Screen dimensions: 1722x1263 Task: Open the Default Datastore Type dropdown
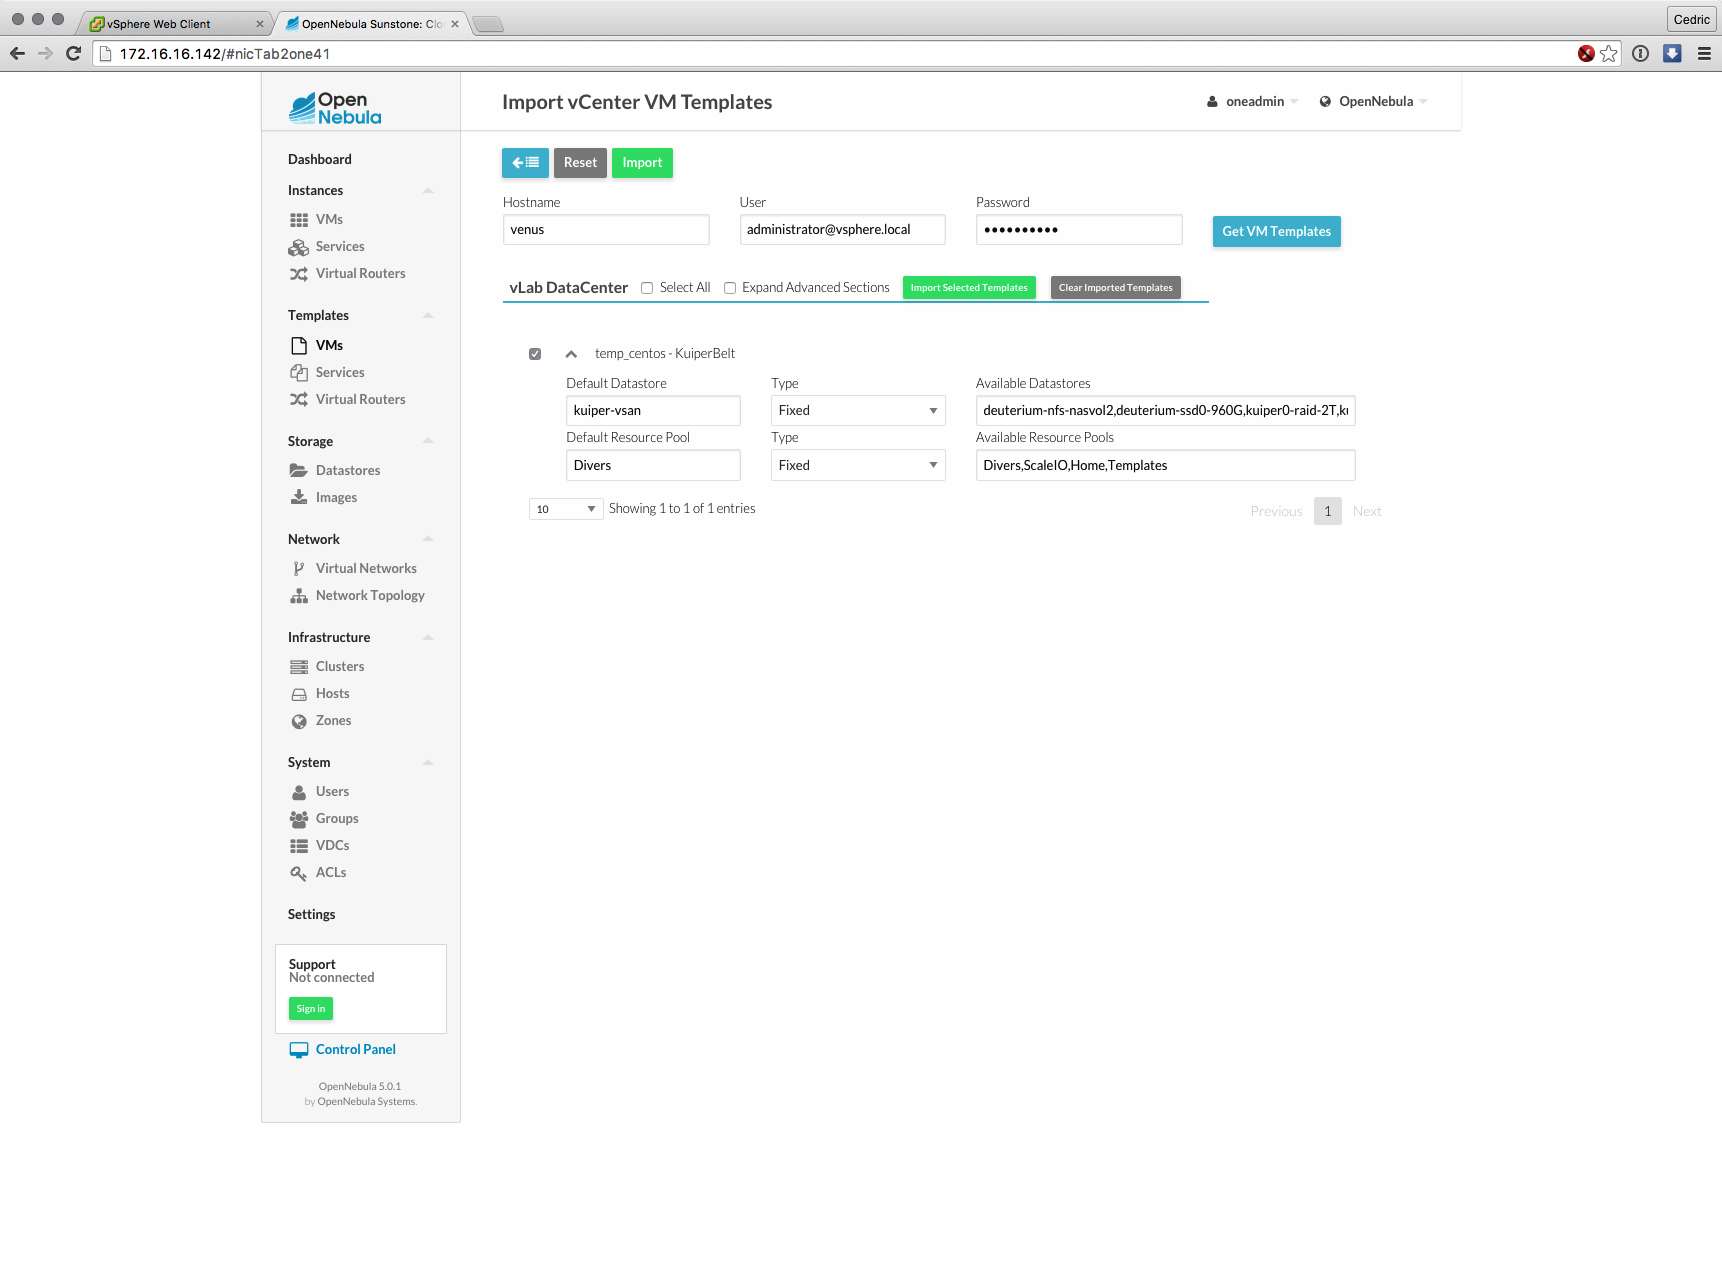click(x=857, y=411)
